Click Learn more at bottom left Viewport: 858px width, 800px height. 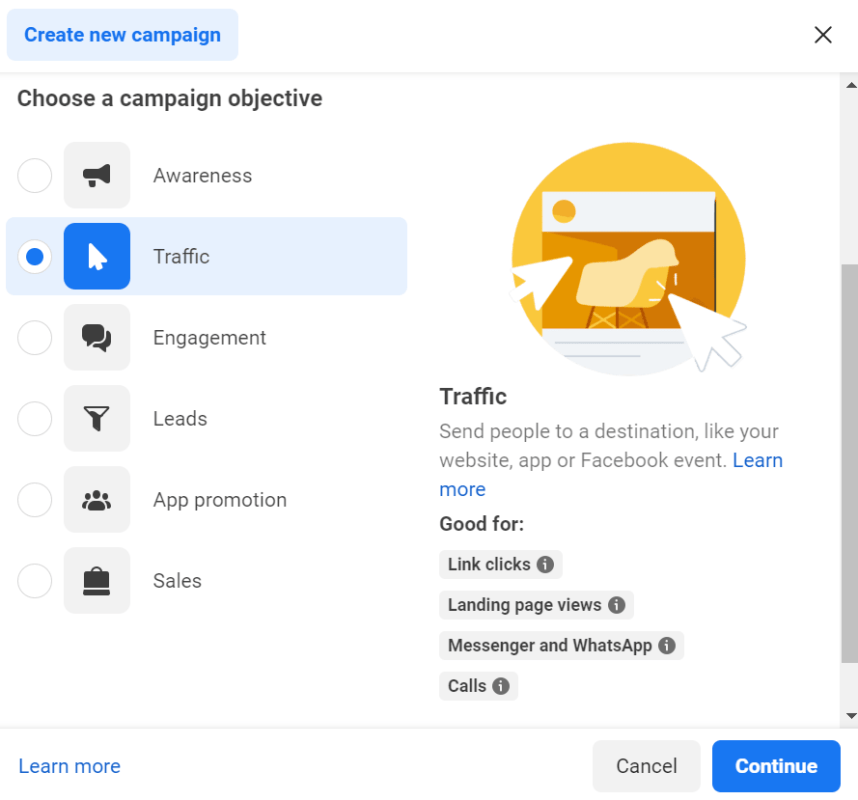(68, 766)
